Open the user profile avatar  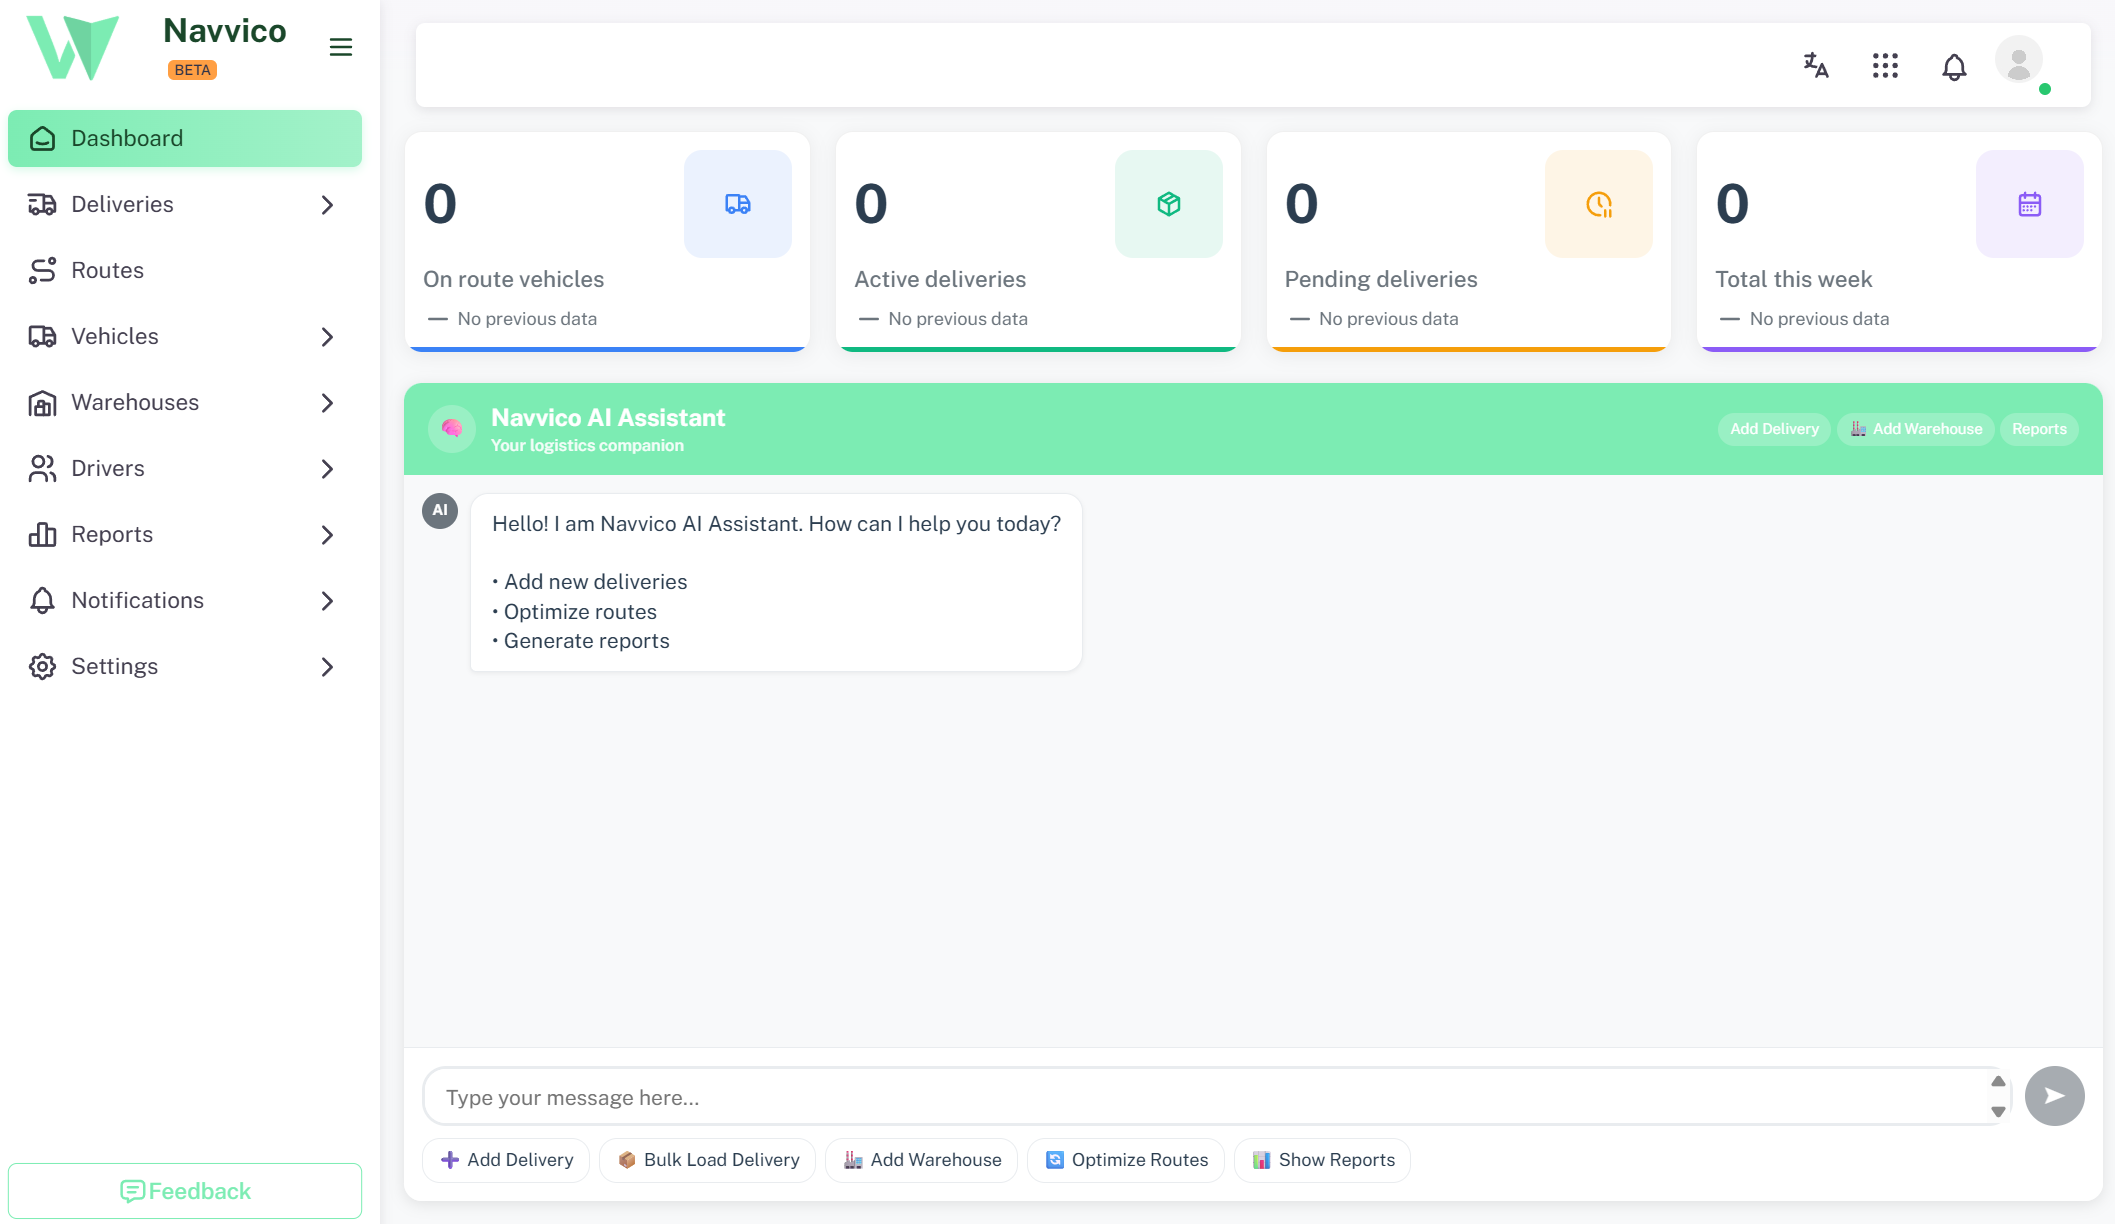[2019, 61]
